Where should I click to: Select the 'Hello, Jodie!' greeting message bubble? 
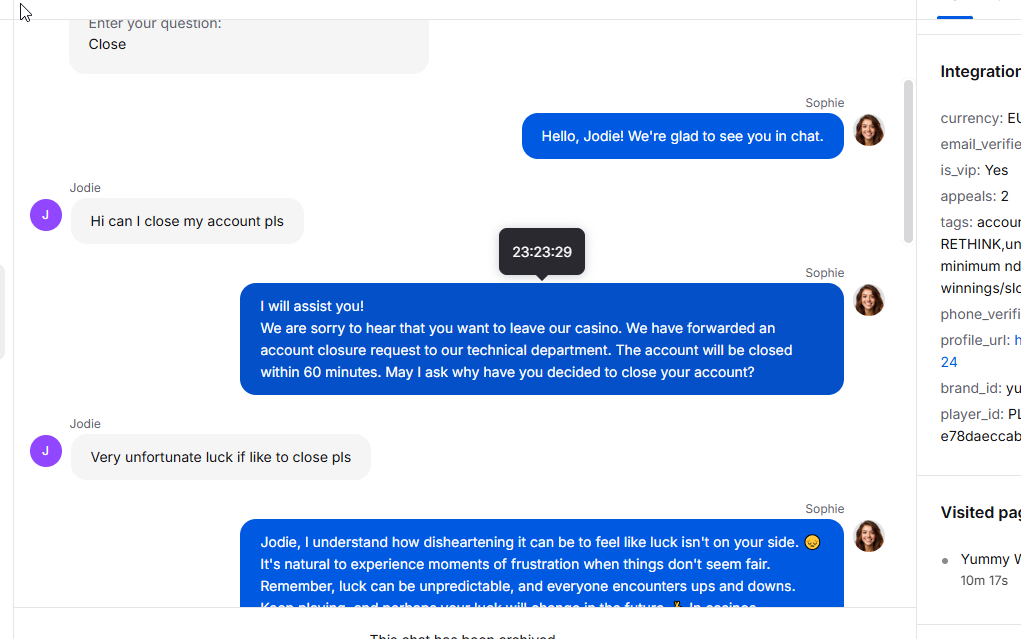[x=682, y=136]
